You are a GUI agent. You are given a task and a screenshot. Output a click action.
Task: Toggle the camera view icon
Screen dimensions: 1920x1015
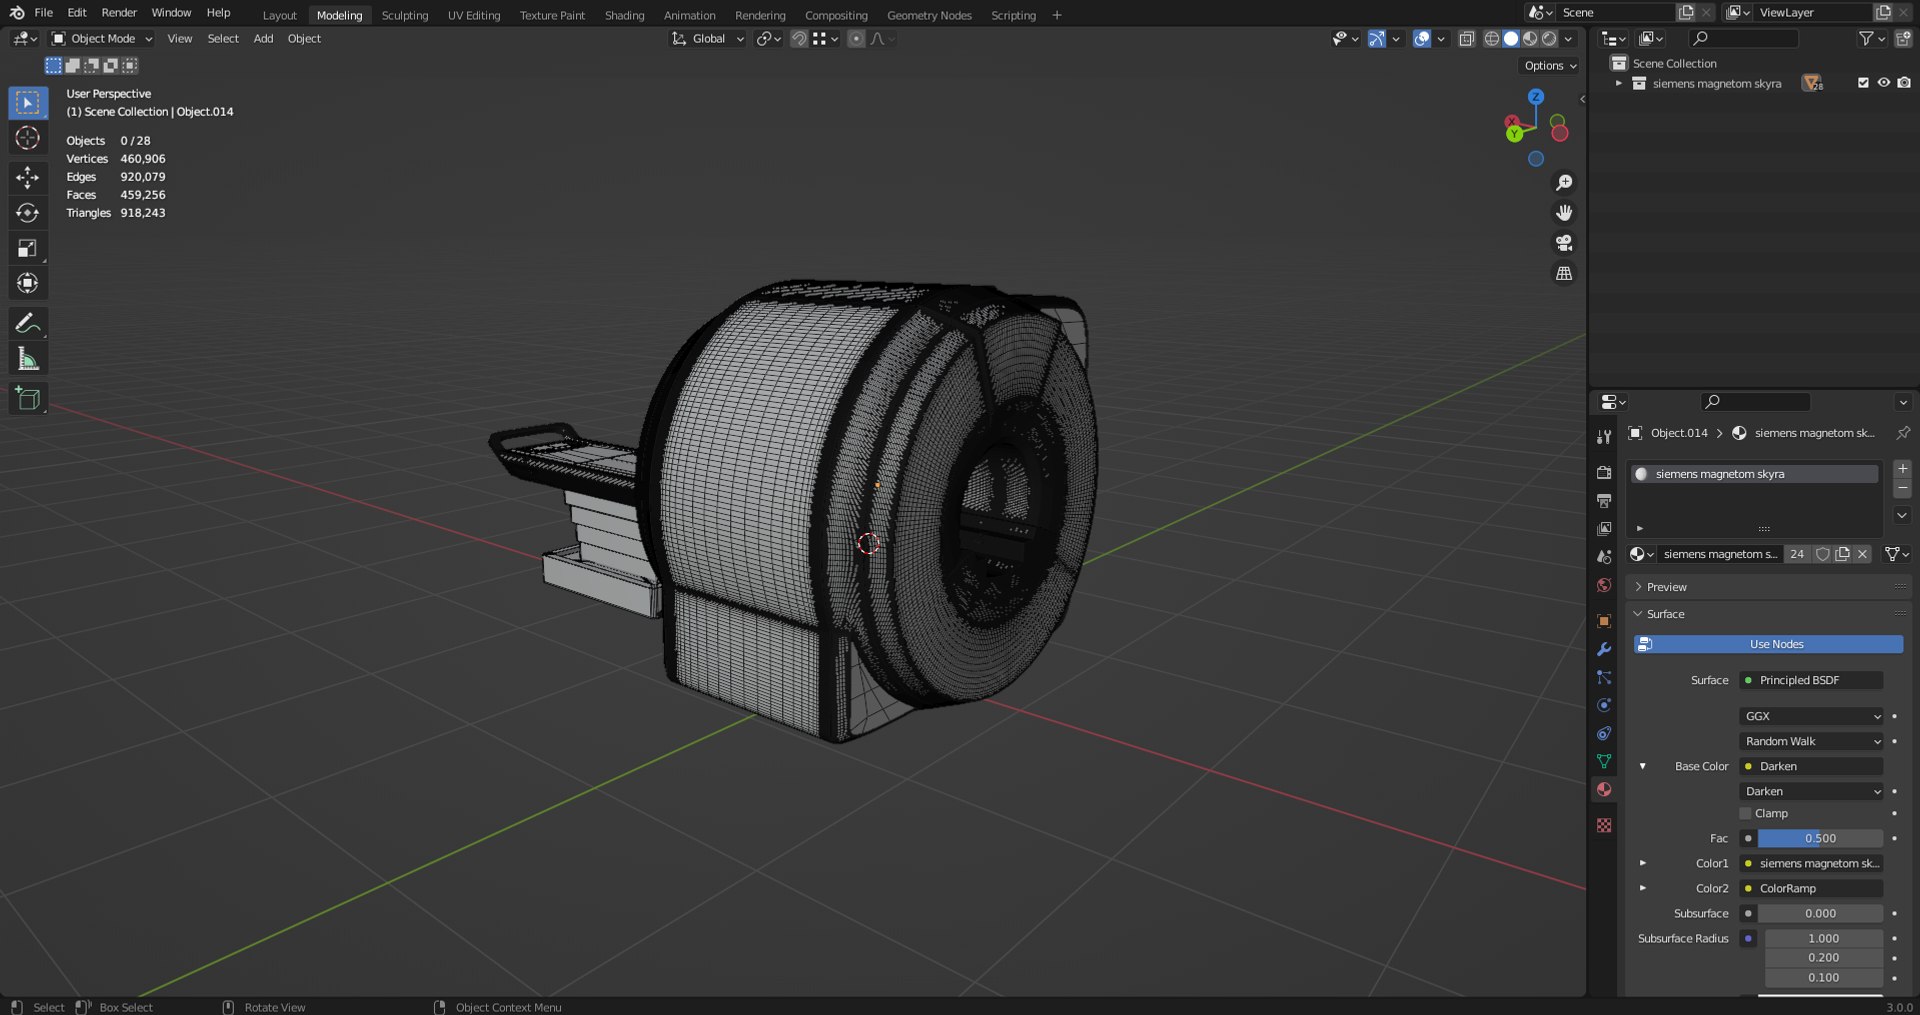[1564, 243]
